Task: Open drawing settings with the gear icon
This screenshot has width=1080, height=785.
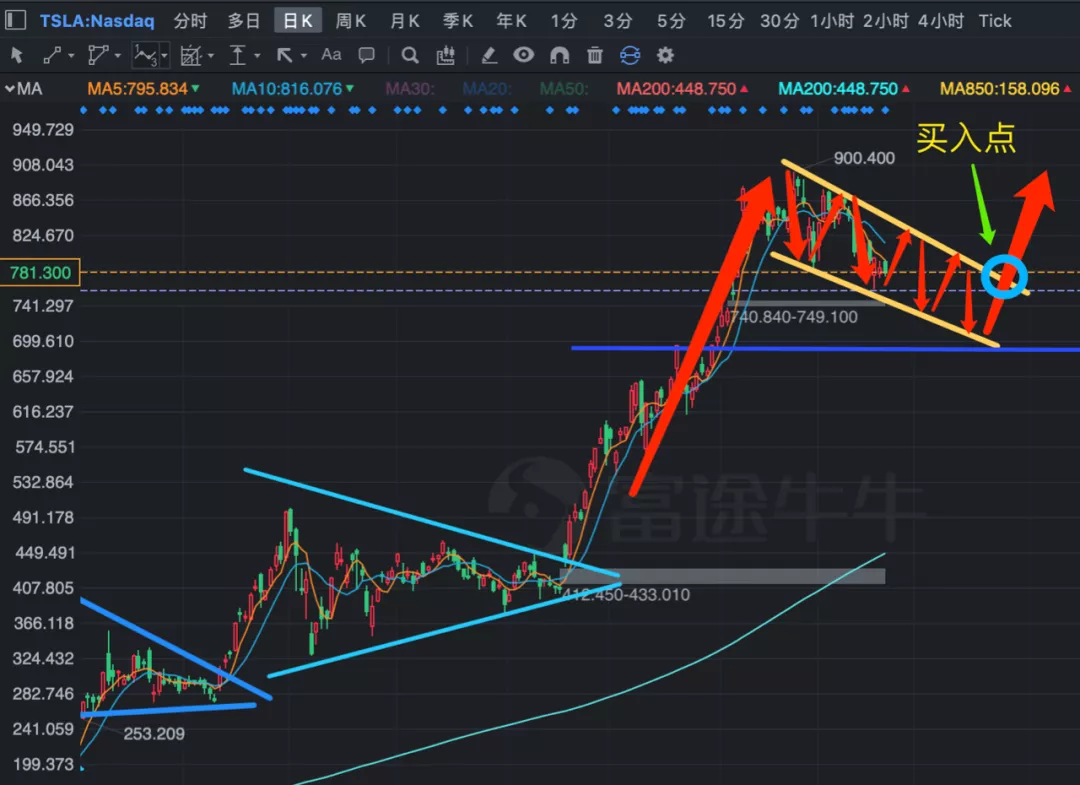Action: coord(665,55)
